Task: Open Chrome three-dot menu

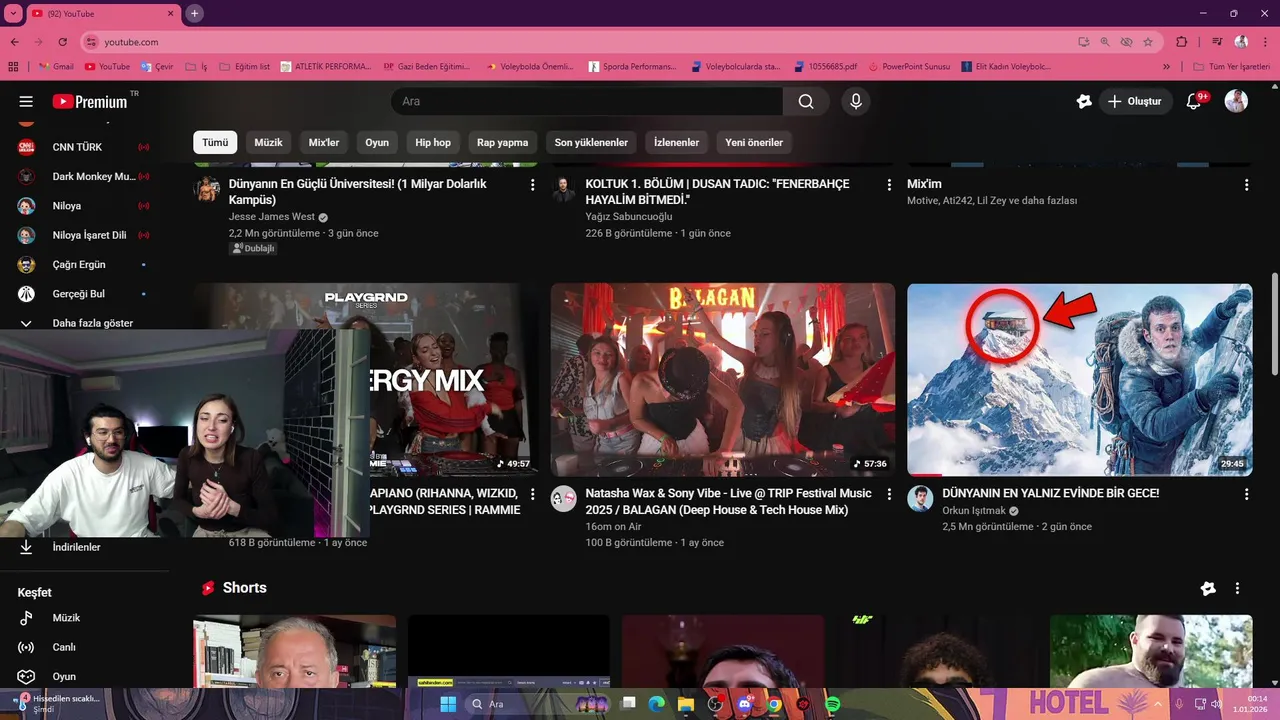Action: (x=1265, y=42)
